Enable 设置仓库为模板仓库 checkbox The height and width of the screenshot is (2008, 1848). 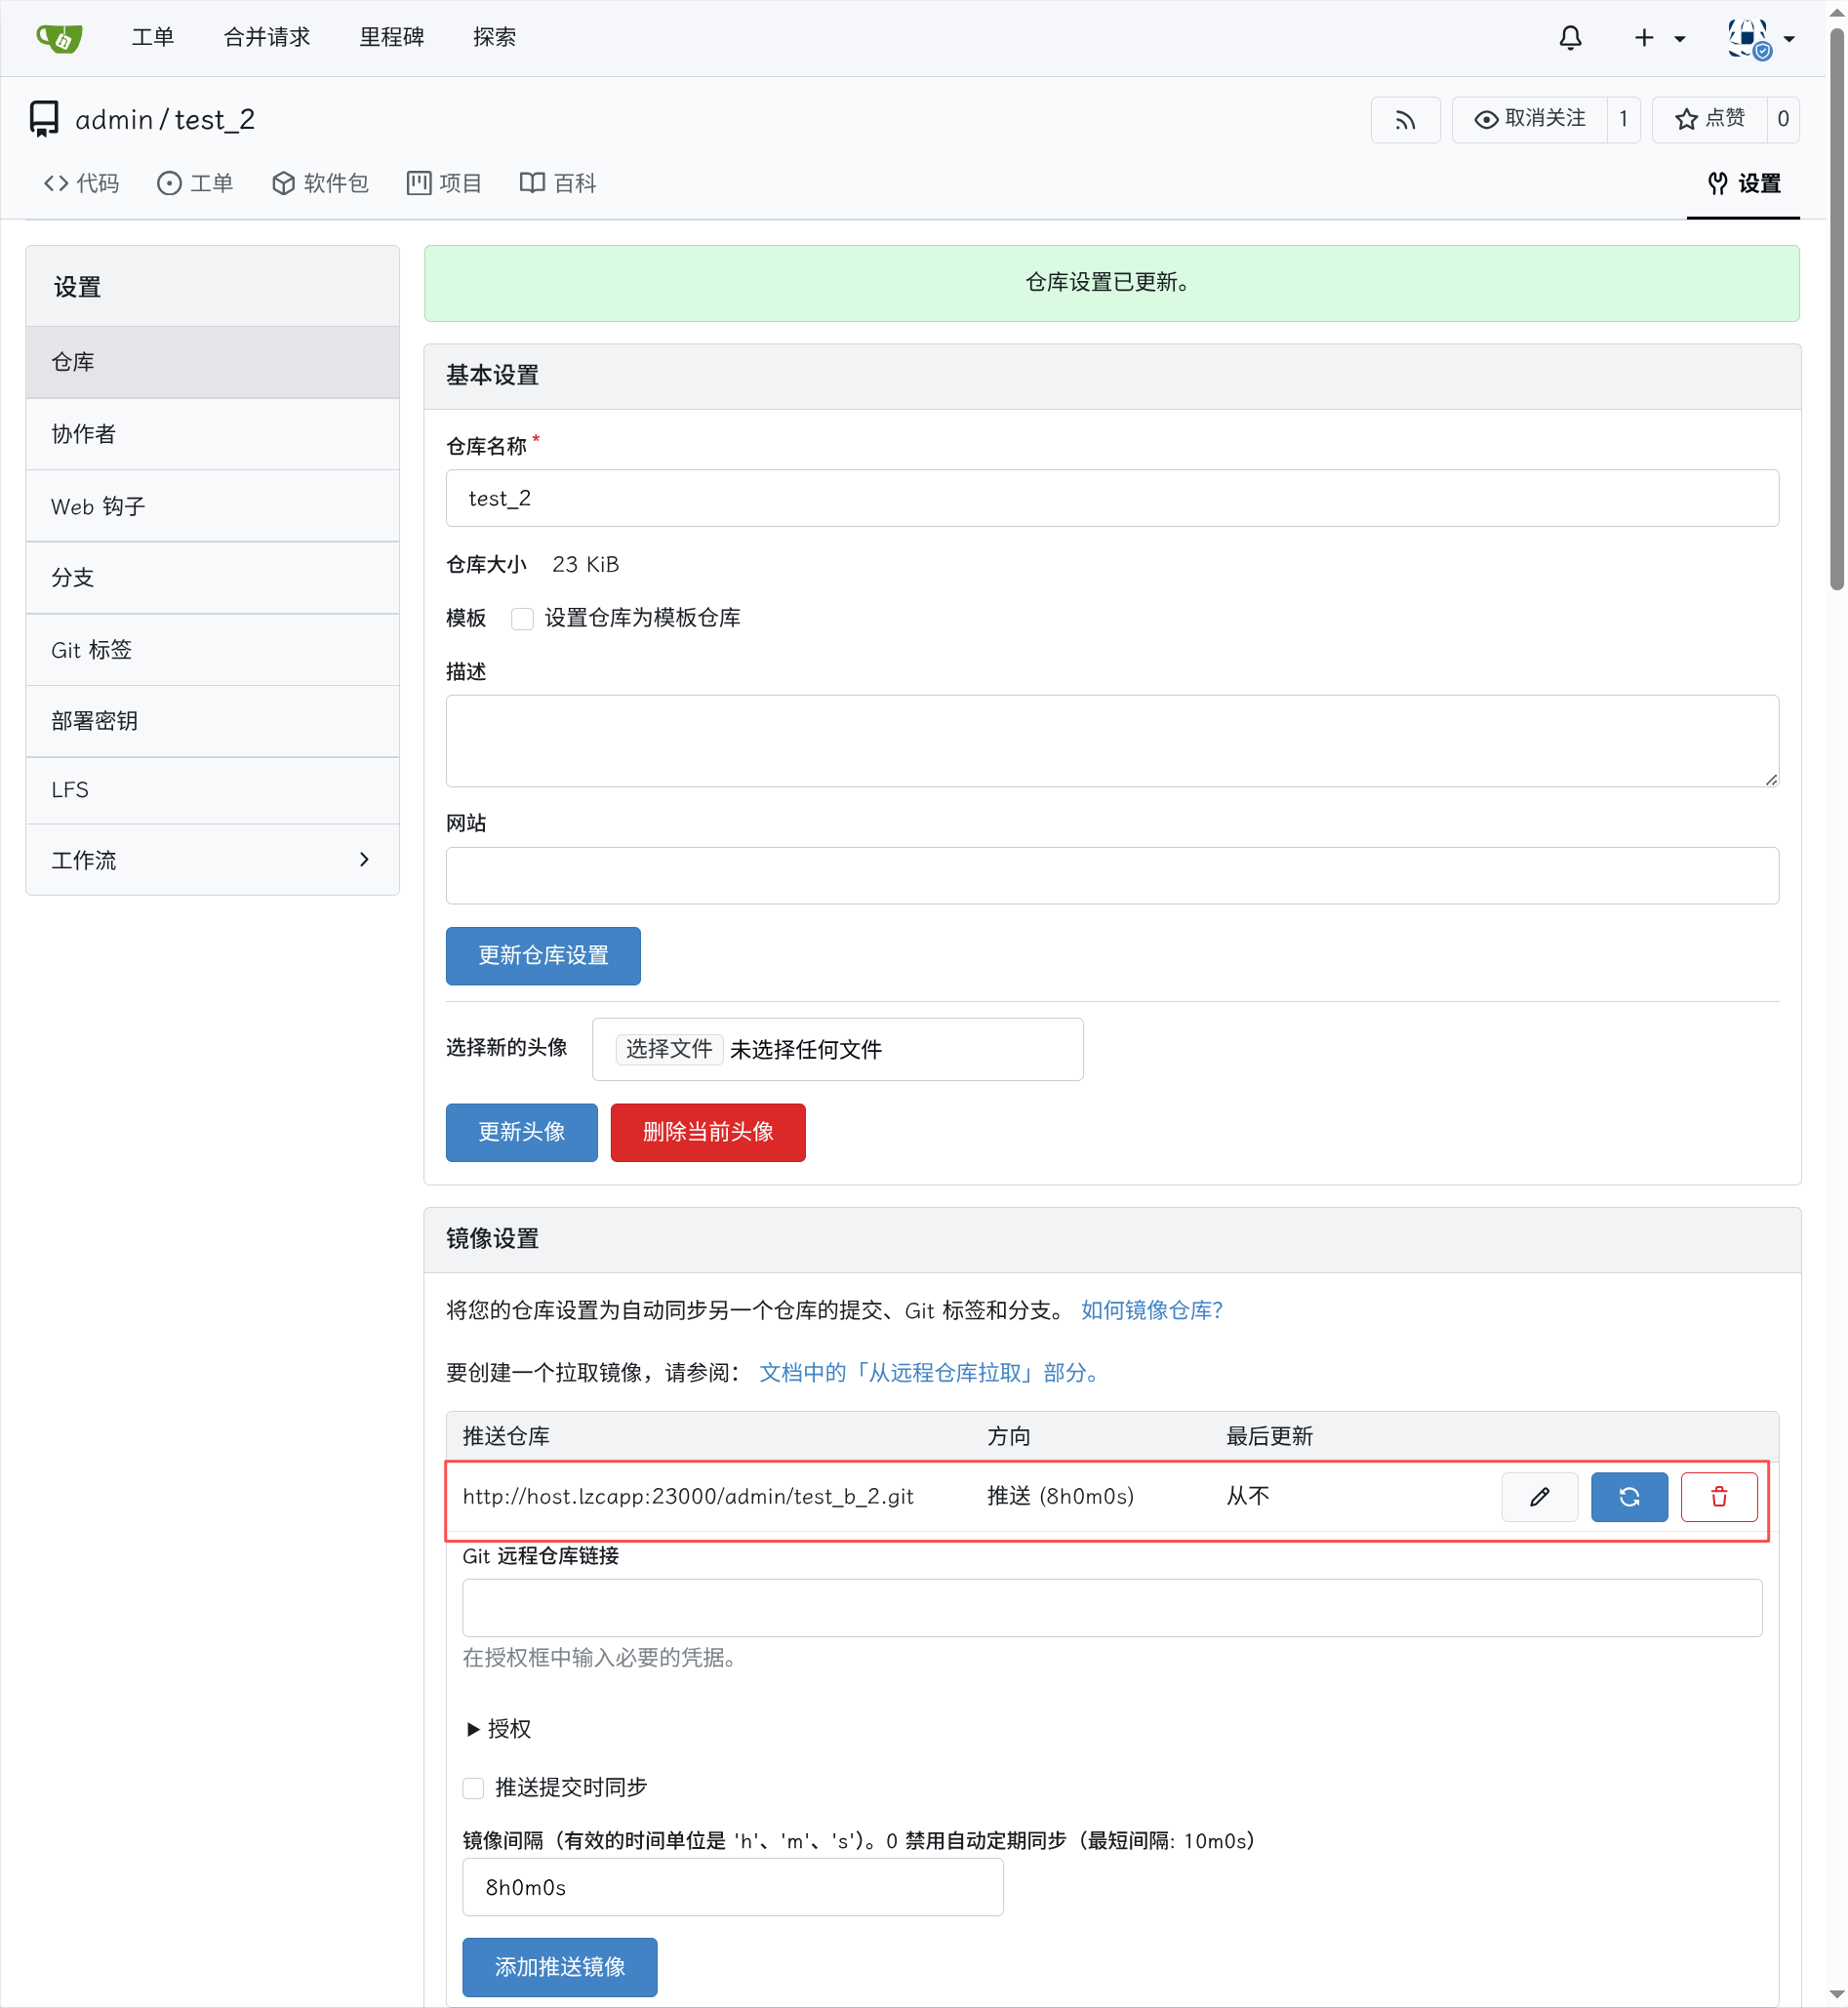[522, 619]
